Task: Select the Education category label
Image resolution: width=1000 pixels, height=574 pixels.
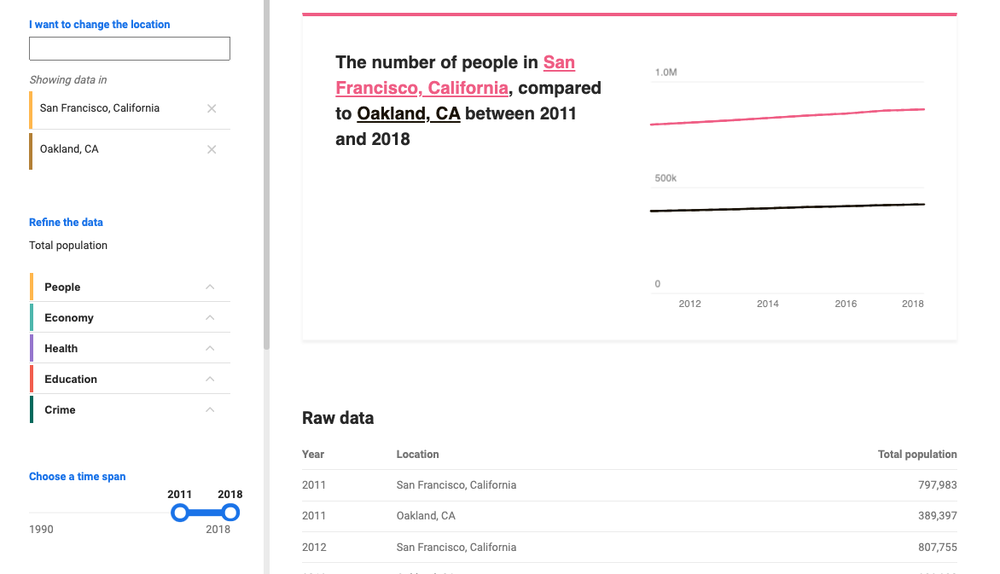Action: point(71,380)
